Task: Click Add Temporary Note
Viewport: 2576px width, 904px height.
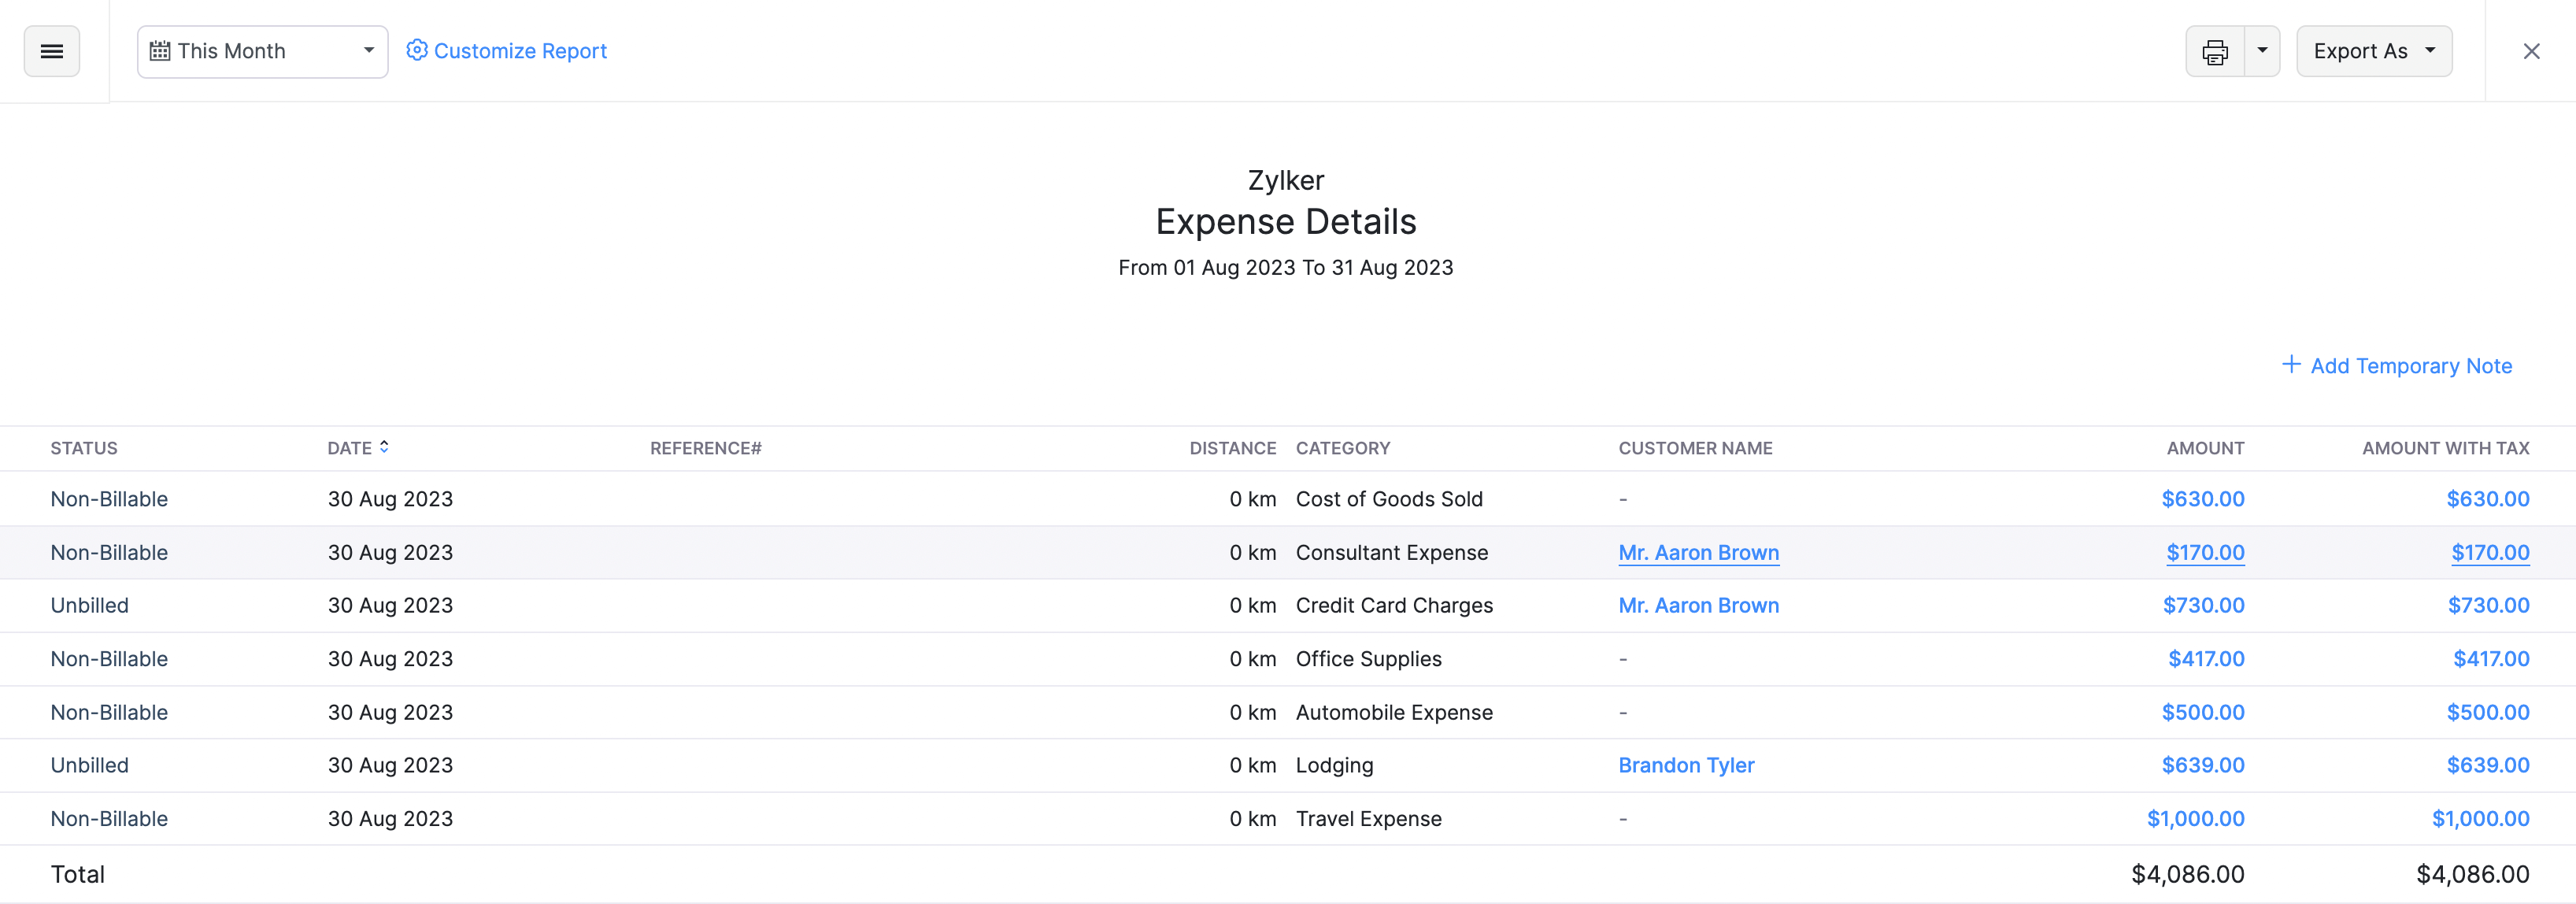Action: point(2411,365)
